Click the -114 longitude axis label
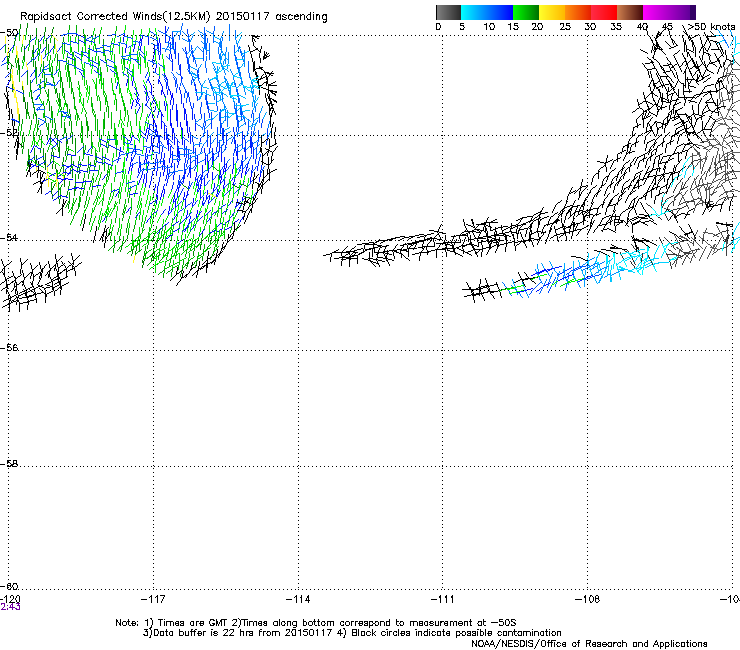Viewport: 740px width, 650px height. tap(298, 599)
